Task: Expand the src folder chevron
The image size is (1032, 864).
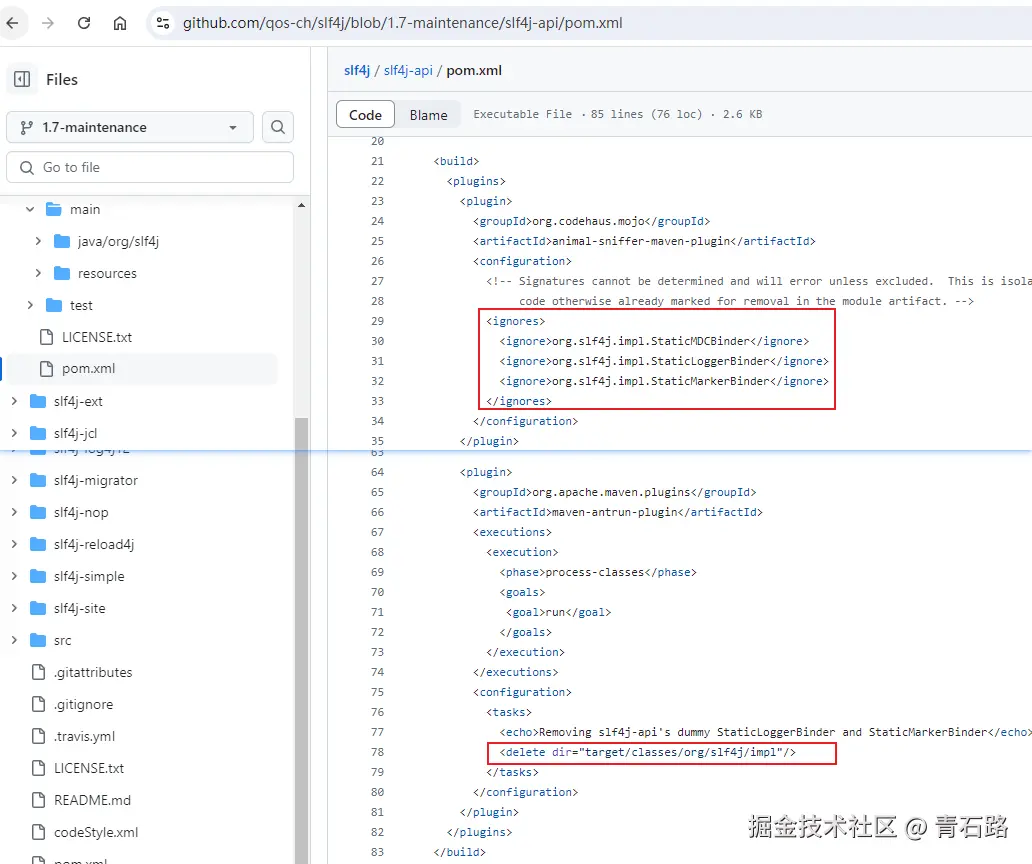Action: point(14,640)
